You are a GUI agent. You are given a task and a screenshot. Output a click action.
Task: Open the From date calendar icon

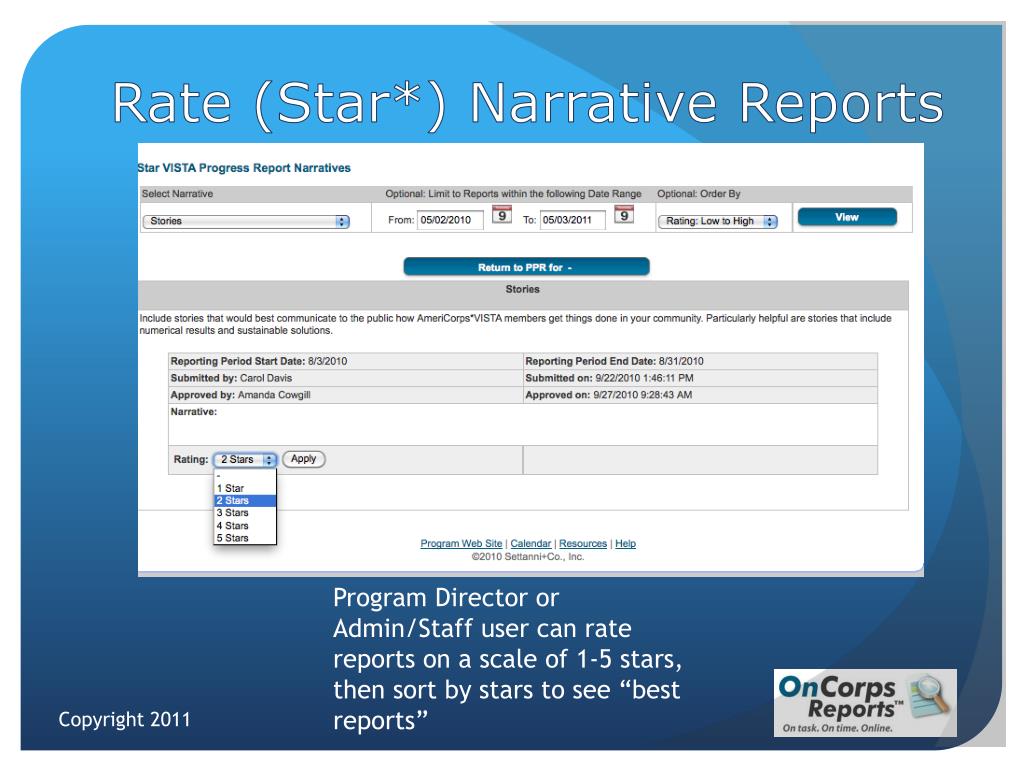[x=502, y=215]
